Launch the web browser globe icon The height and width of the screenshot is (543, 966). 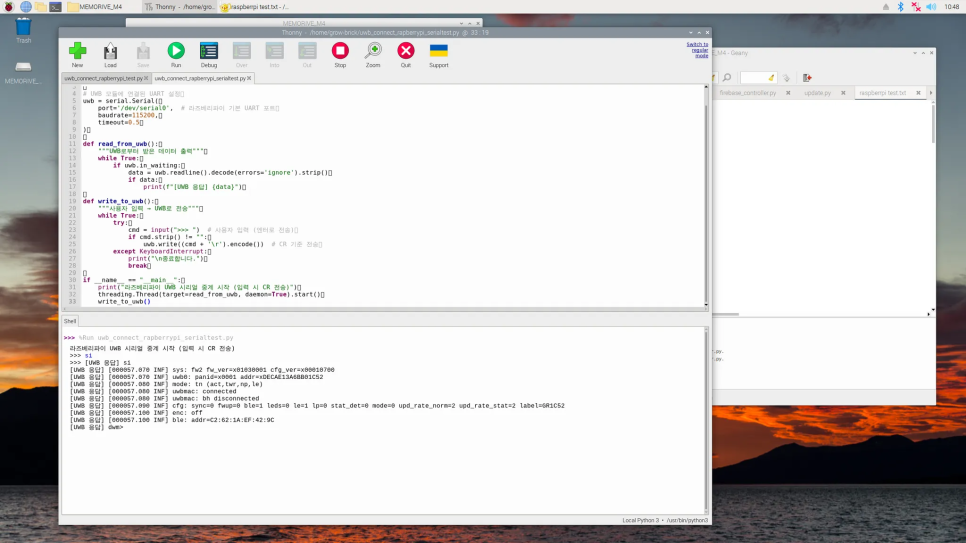pyautogui.click(x=25, y=7)
